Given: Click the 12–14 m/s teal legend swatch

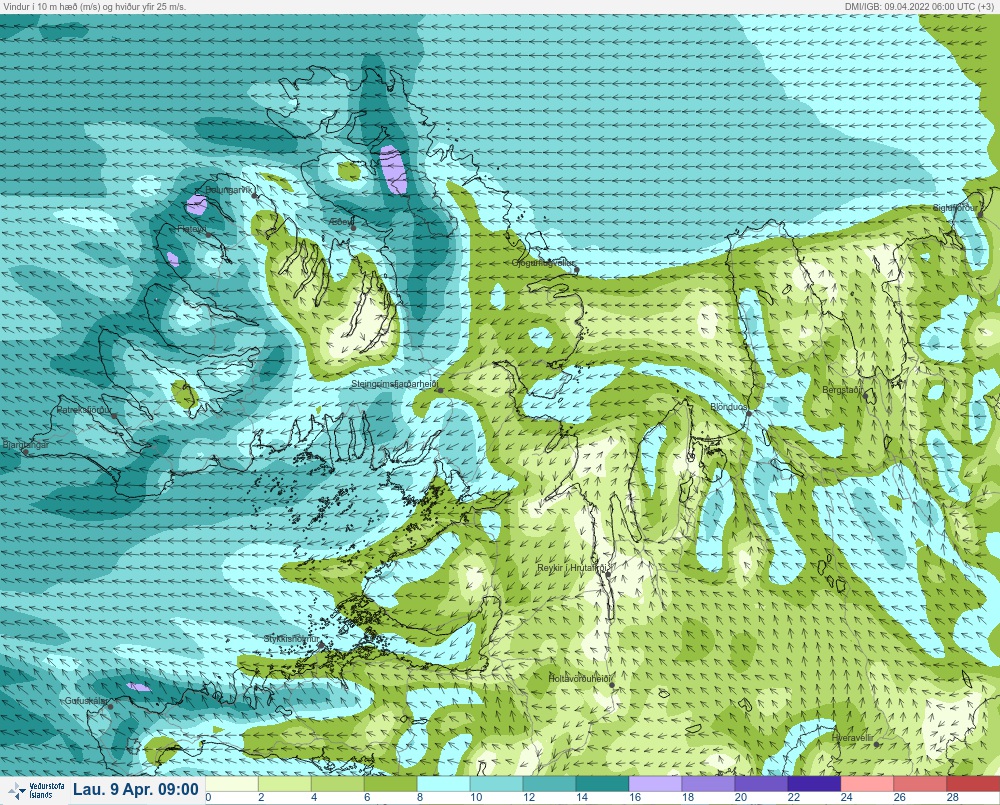Looking at the screenshot, I should click(549, 783).
